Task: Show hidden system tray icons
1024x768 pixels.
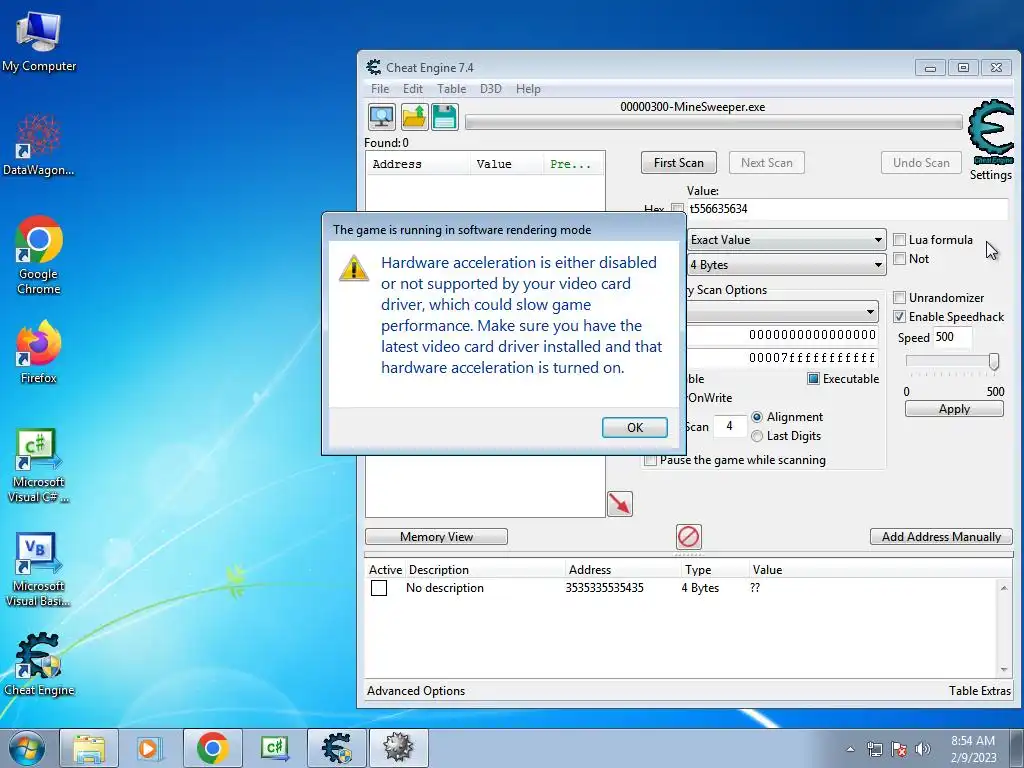Action: [850, 749]
